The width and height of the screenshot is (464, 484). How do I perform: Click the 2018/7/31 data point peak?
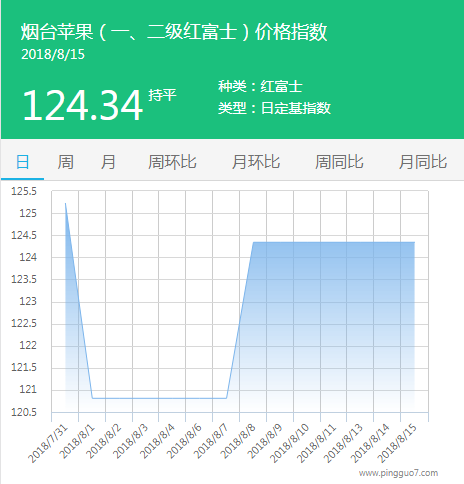(x=65, y=203)
